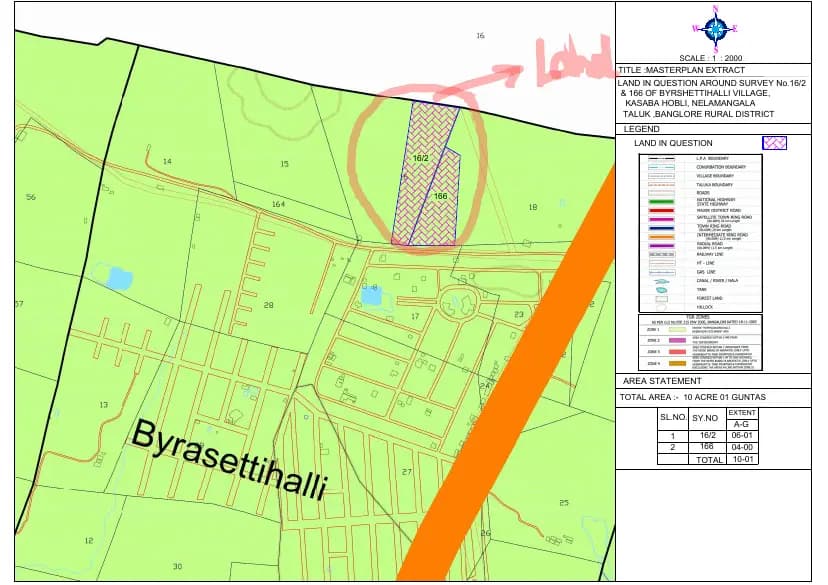The height and width of the screenshot is (585, 828).
Task: Click the Zone 3 red swatch
Action: (x=678, y=352)
